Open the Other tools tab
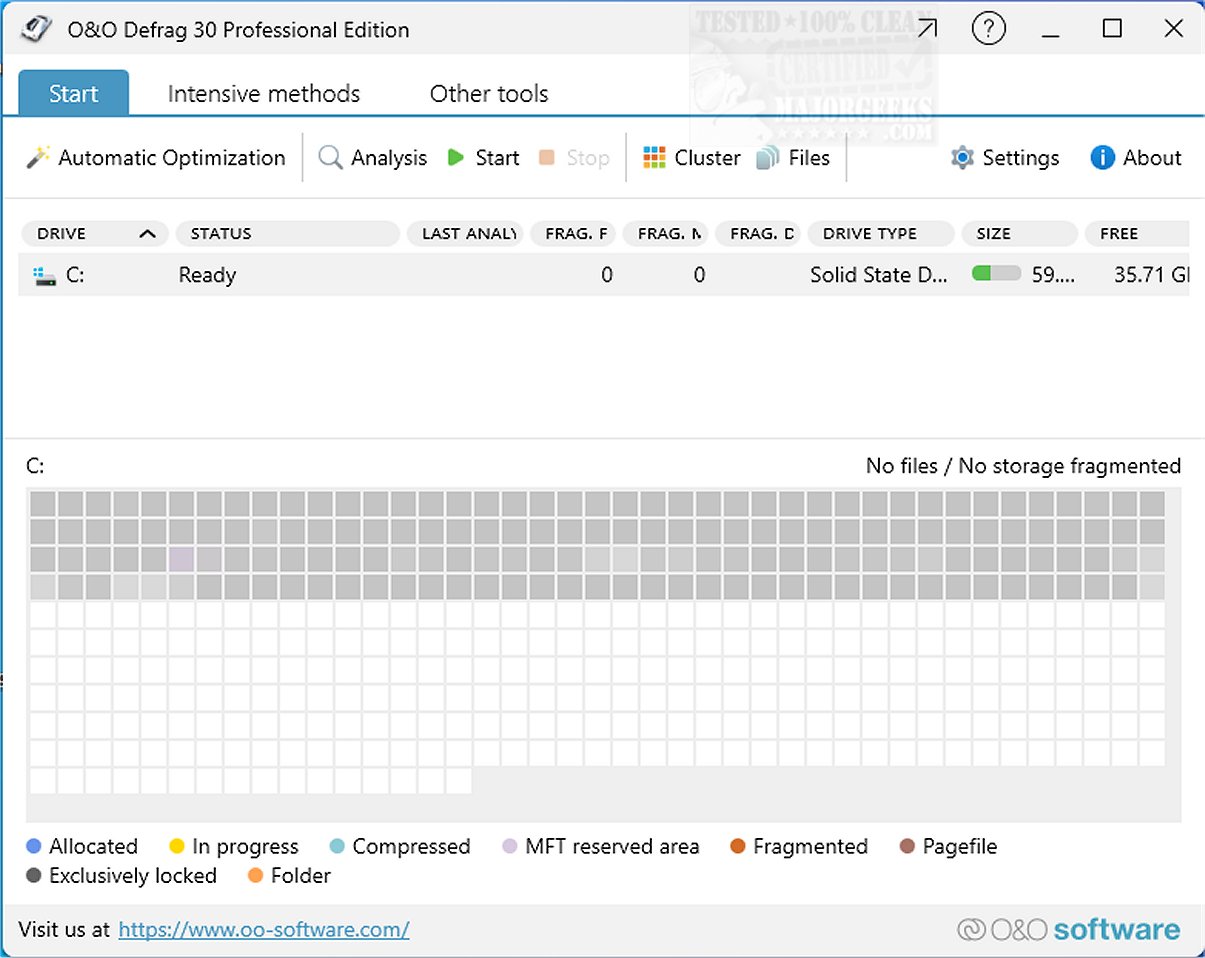Screen dimensions: 1205x958 [489, 94]
